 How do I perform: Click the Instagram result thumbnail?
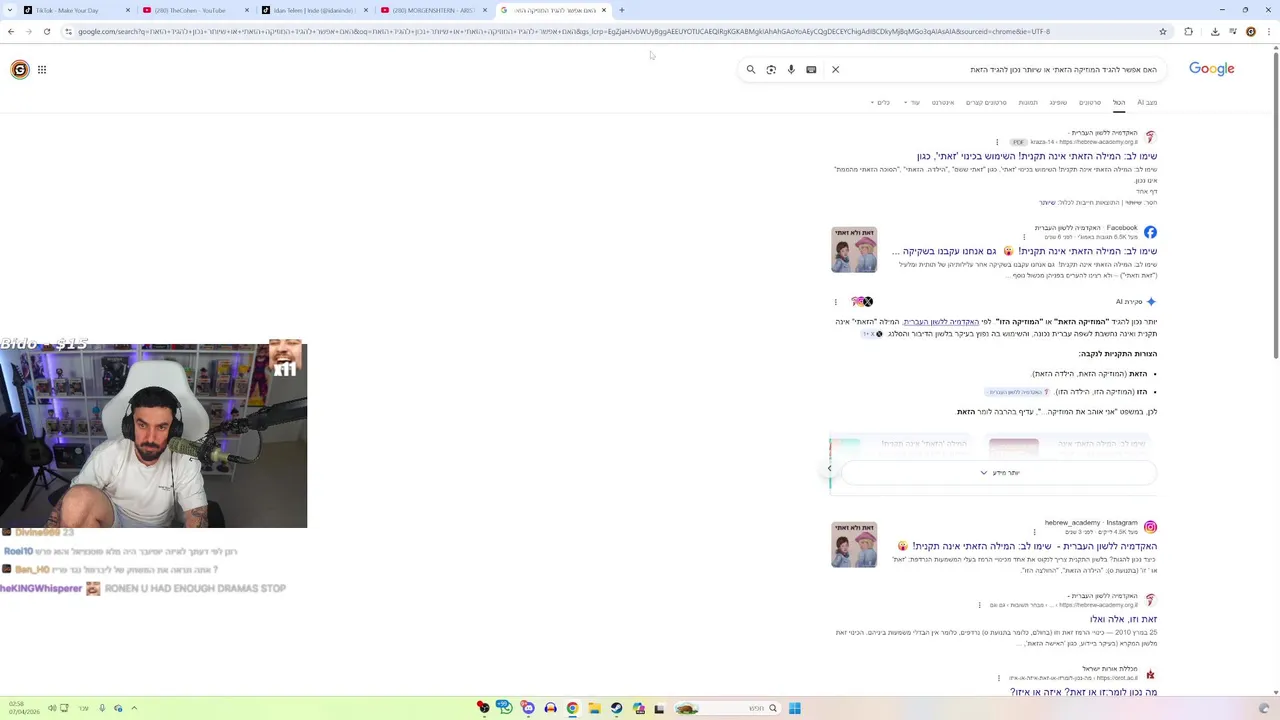click(854, 545)
